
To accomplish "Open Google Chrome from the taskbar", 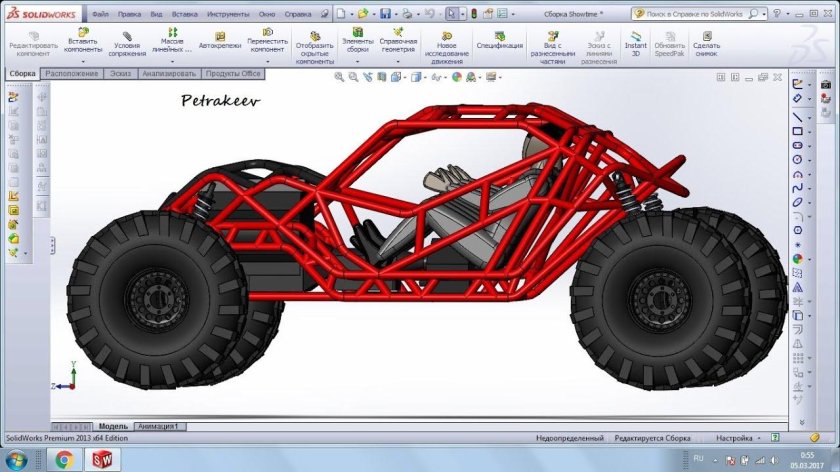I will pyautogui.click(x=64, y=459).
